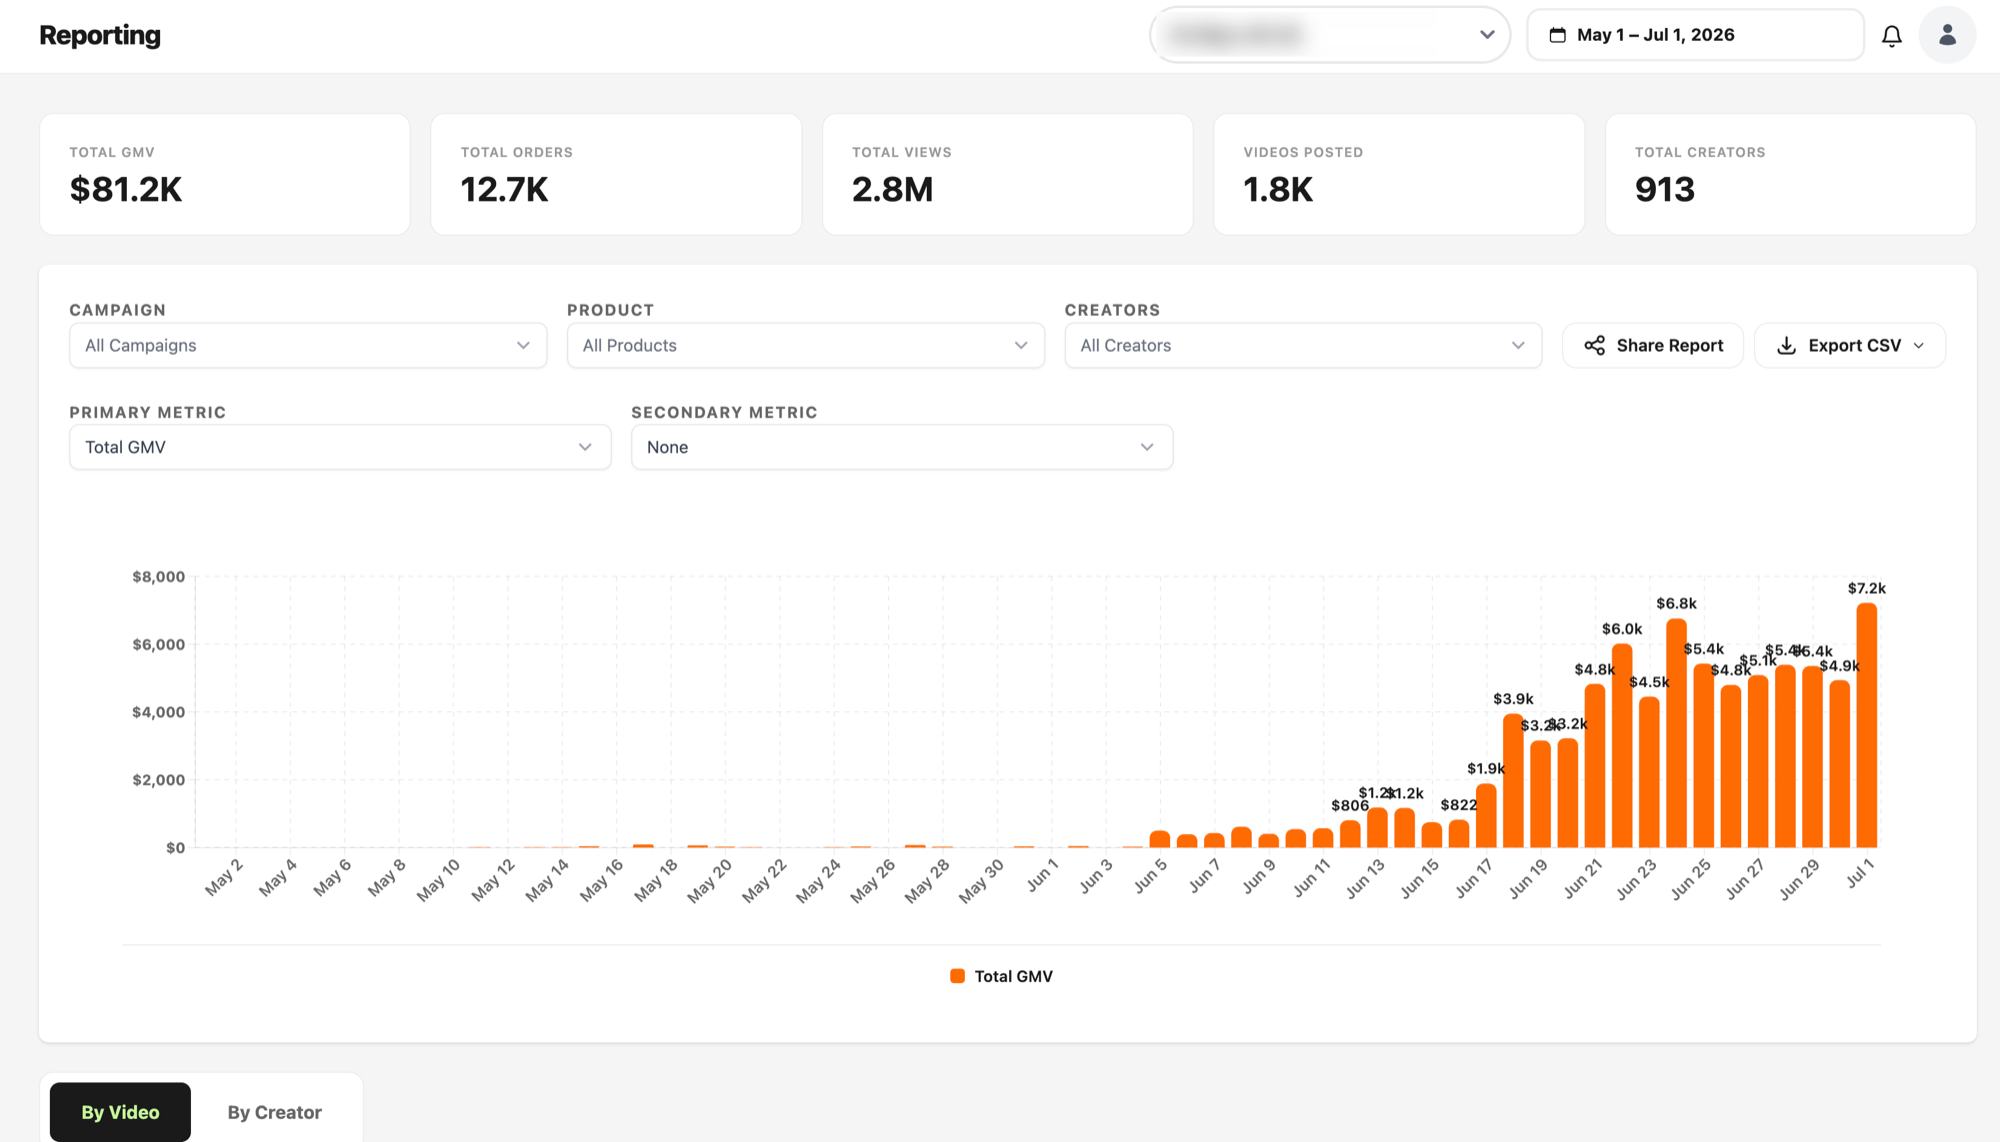Open the blurred account selector dropdown

click(1329, 35)
